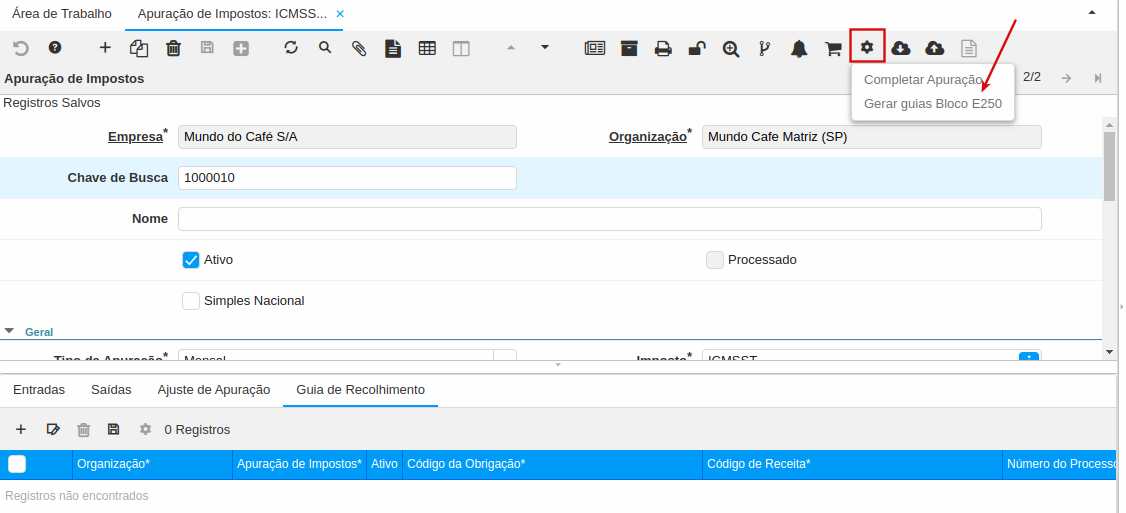Image resolution: width=1126 pixels, height=513 pixels.
Task: Choose Completar Apuração from the popup menu
Action: click(x=923, y=80)
